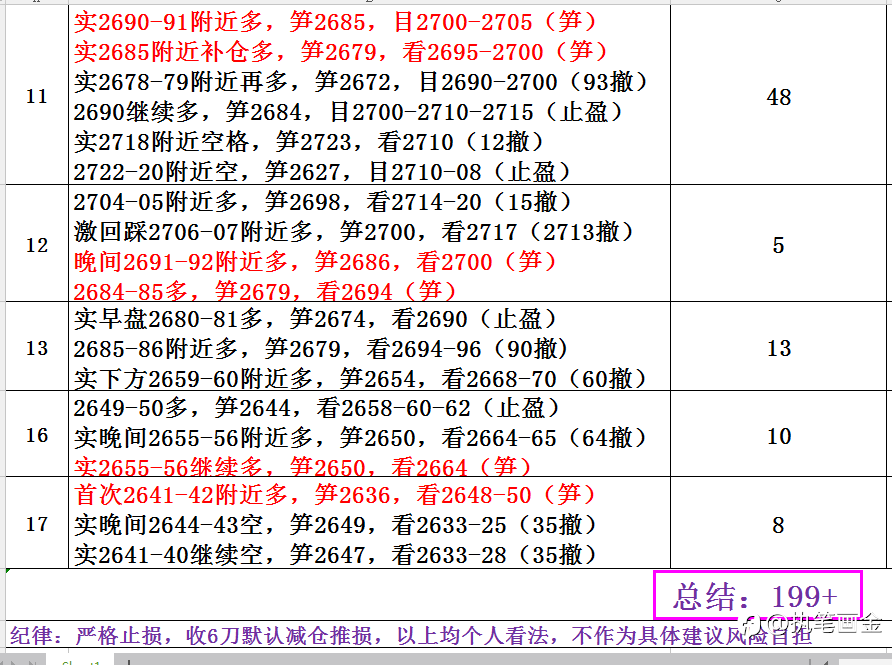The width and height of the screenshot is (892, 665).
Task: Click line 2704-05附近多，笋2698
Action: pos(323,202)
